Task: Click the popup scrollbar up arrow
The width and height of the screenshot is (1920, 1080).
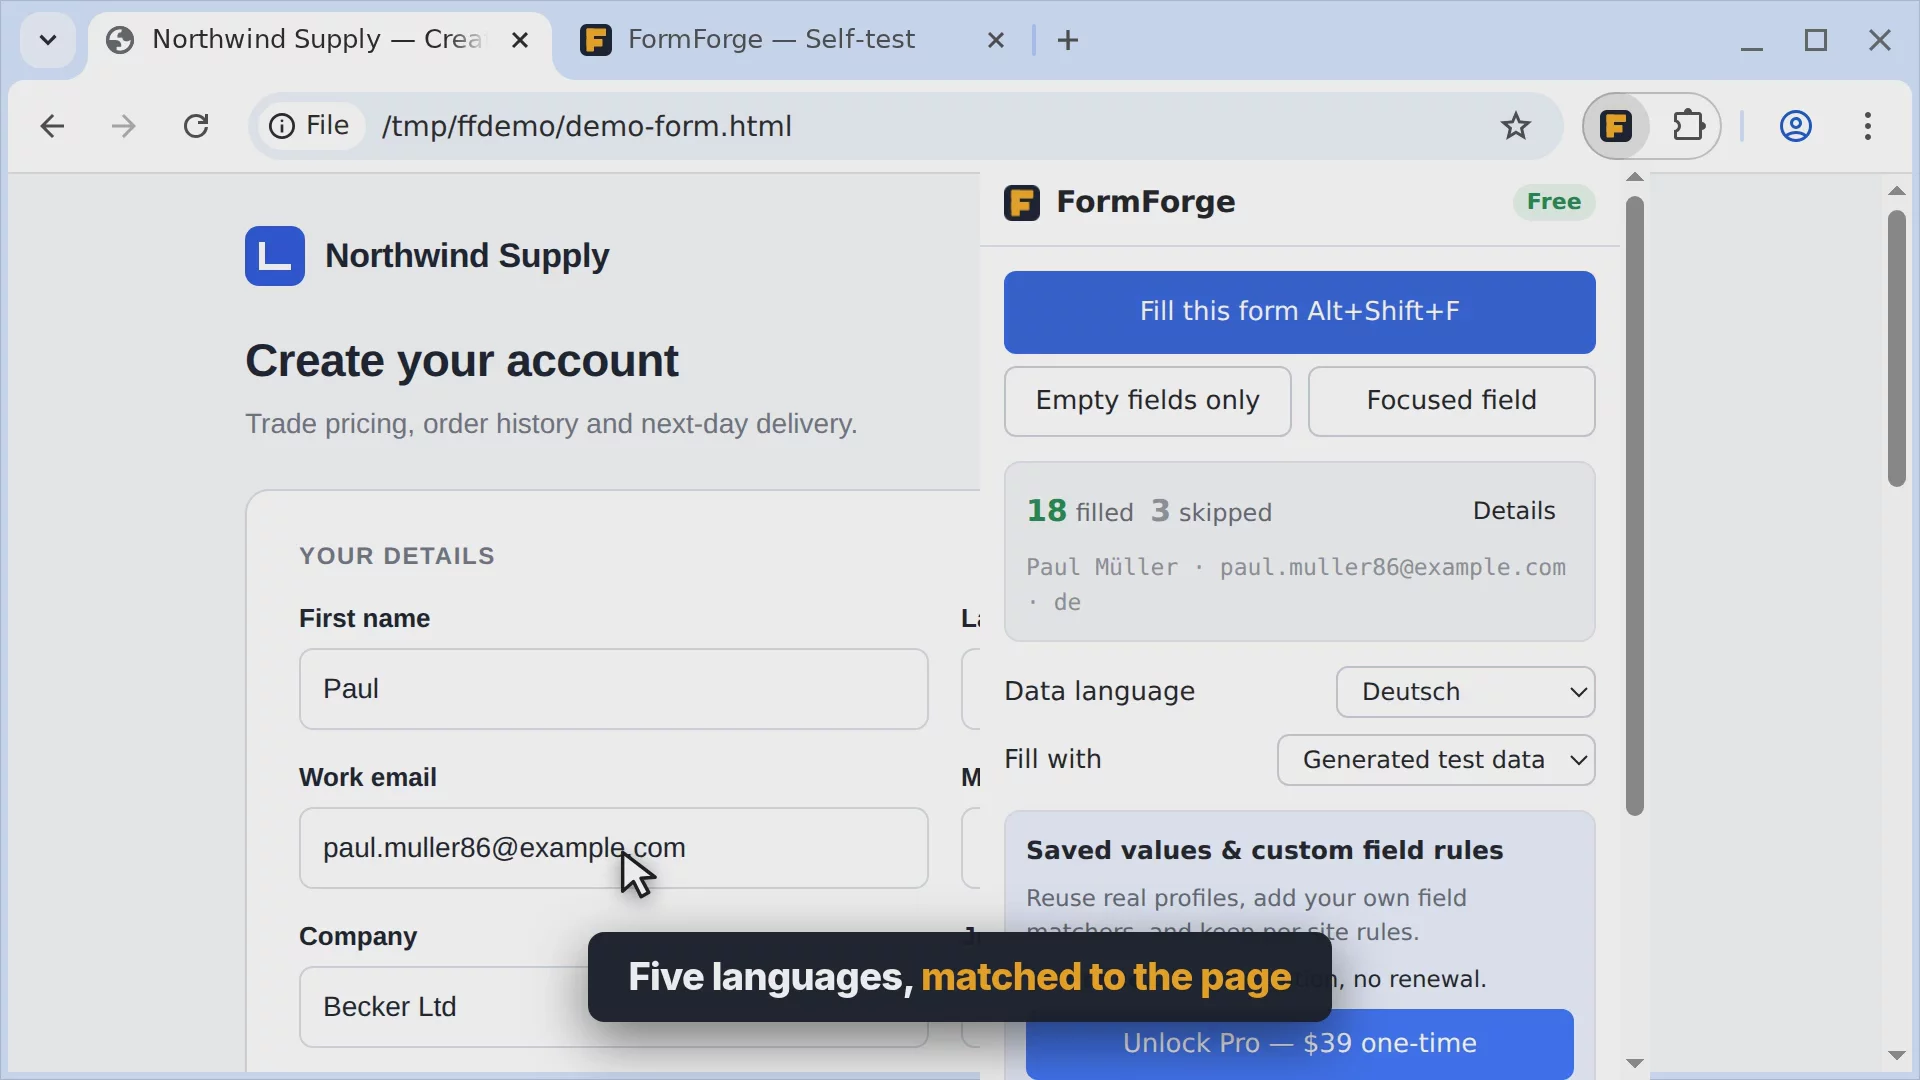Action: click(1635, 178)
